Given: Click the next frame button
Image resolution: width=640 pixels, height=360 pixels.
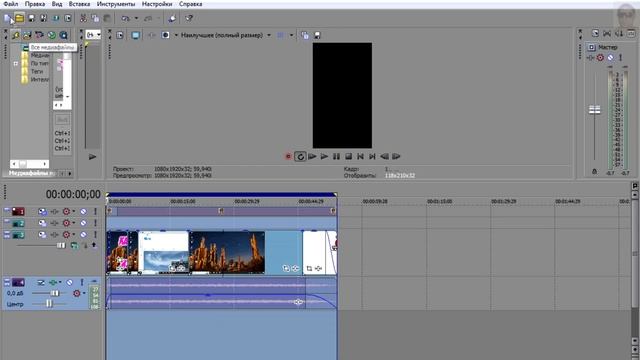Looking at the screenshot, I should tap(396, 156).
